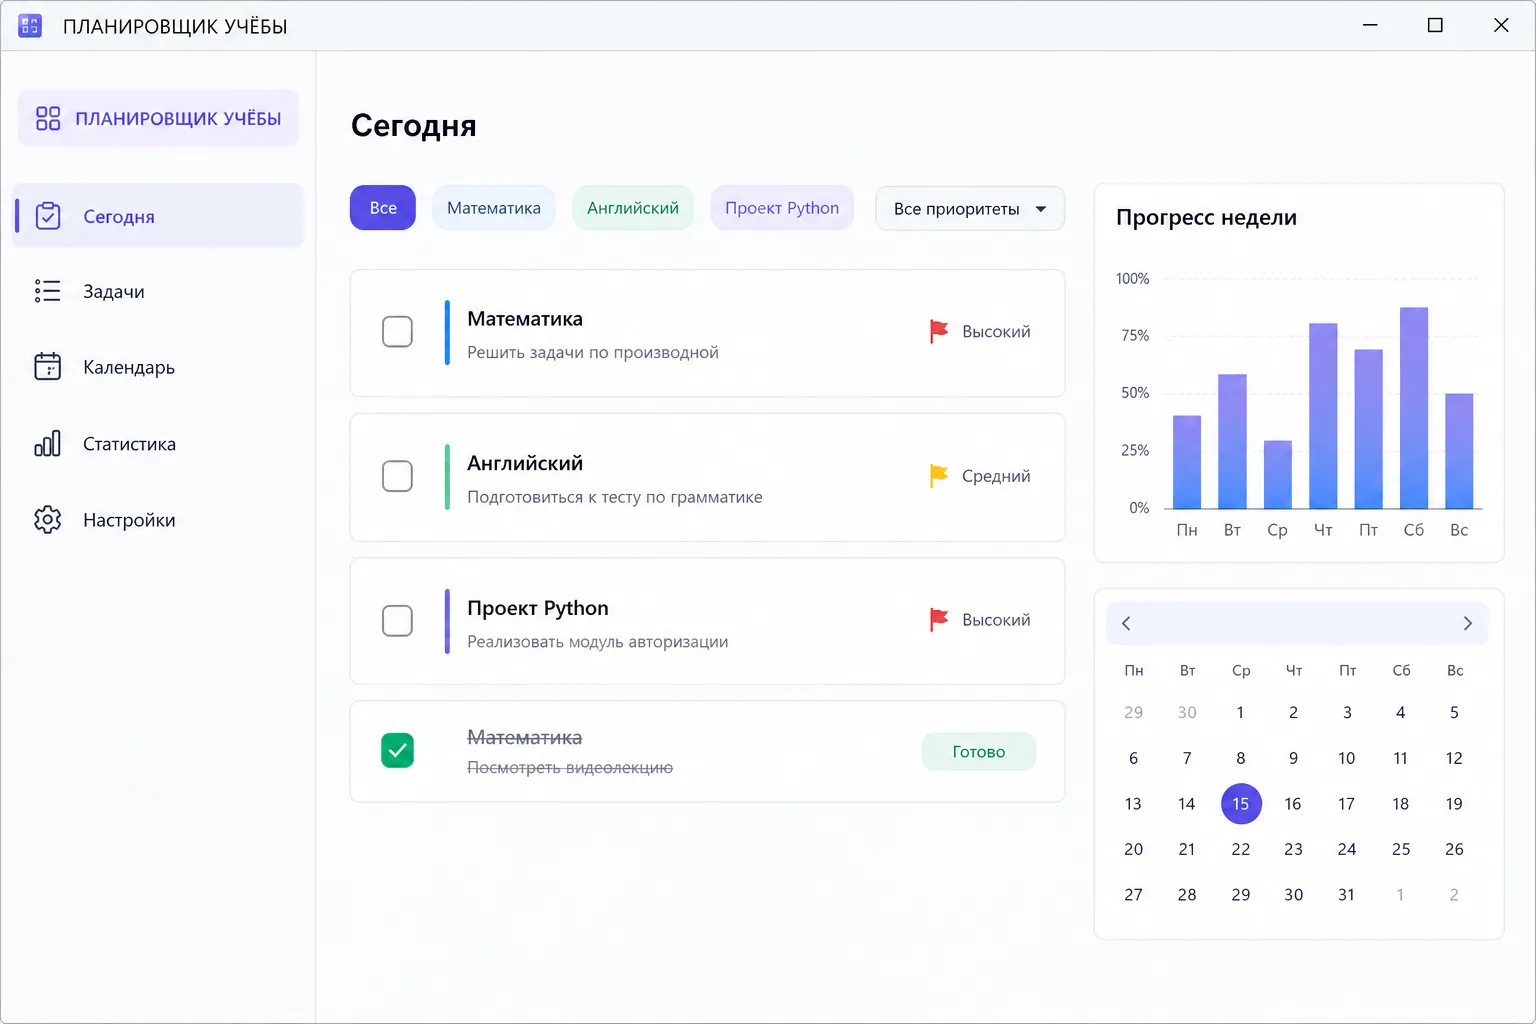Click the app logo icon in title bar
Screen dimensions: 1536x1024
[x=30, y=26]
